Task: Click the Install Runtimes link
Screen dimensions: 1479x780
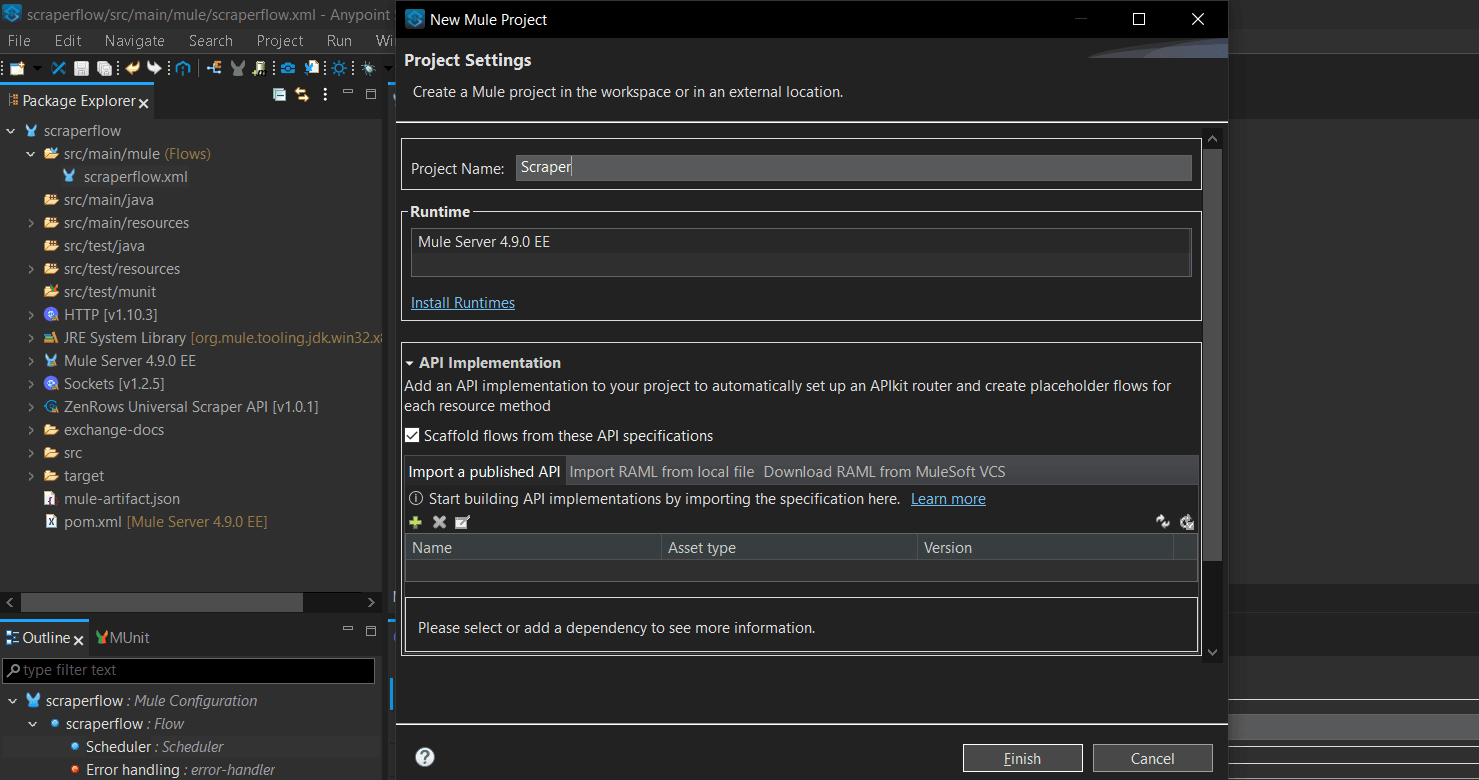Action: tap(463, 303)
